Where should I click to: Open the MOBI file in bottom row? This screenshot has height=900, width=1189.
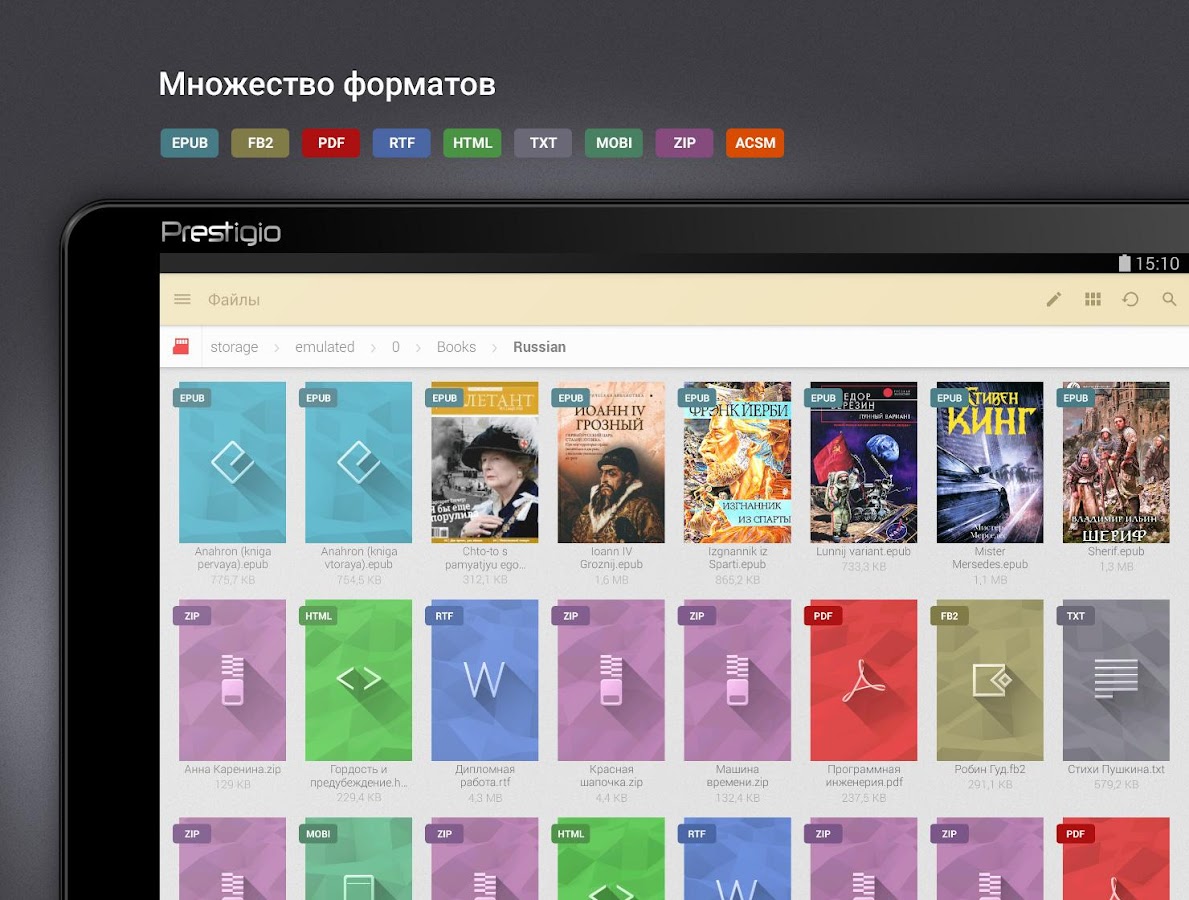(359, 859)
